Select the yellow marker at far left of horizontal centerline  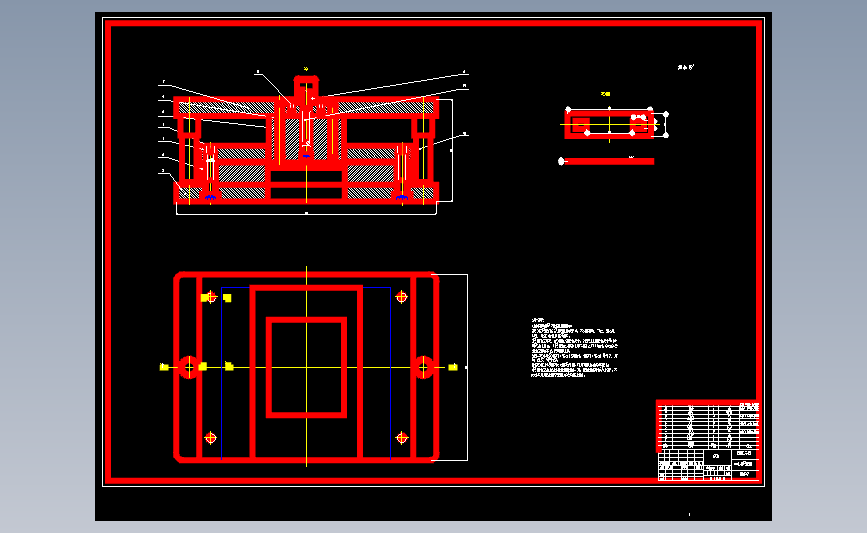(164, 367)
